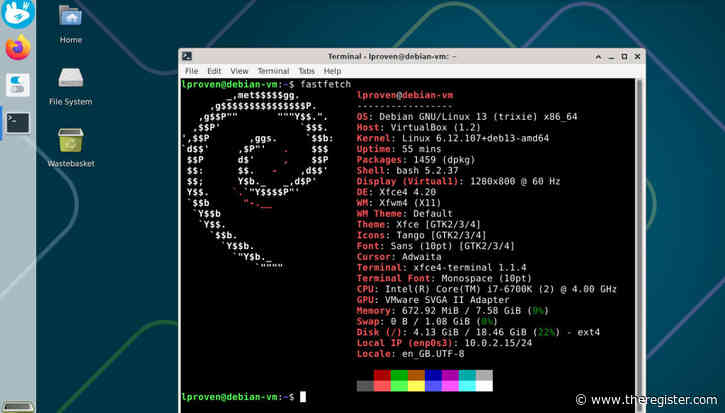Viewport: 725px width, 413px height.
Task: Open the View menu in Terminal
Action: pyautogui.click(x=239, y=71)
